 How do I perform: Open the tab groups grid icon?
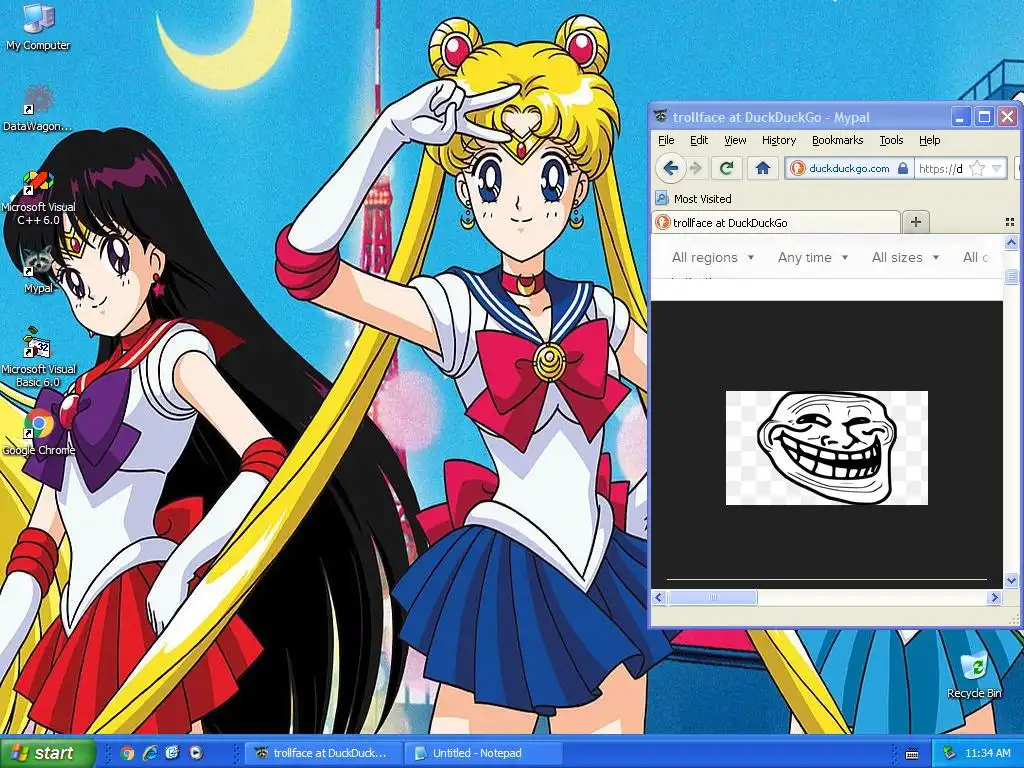pos(1010,222)
